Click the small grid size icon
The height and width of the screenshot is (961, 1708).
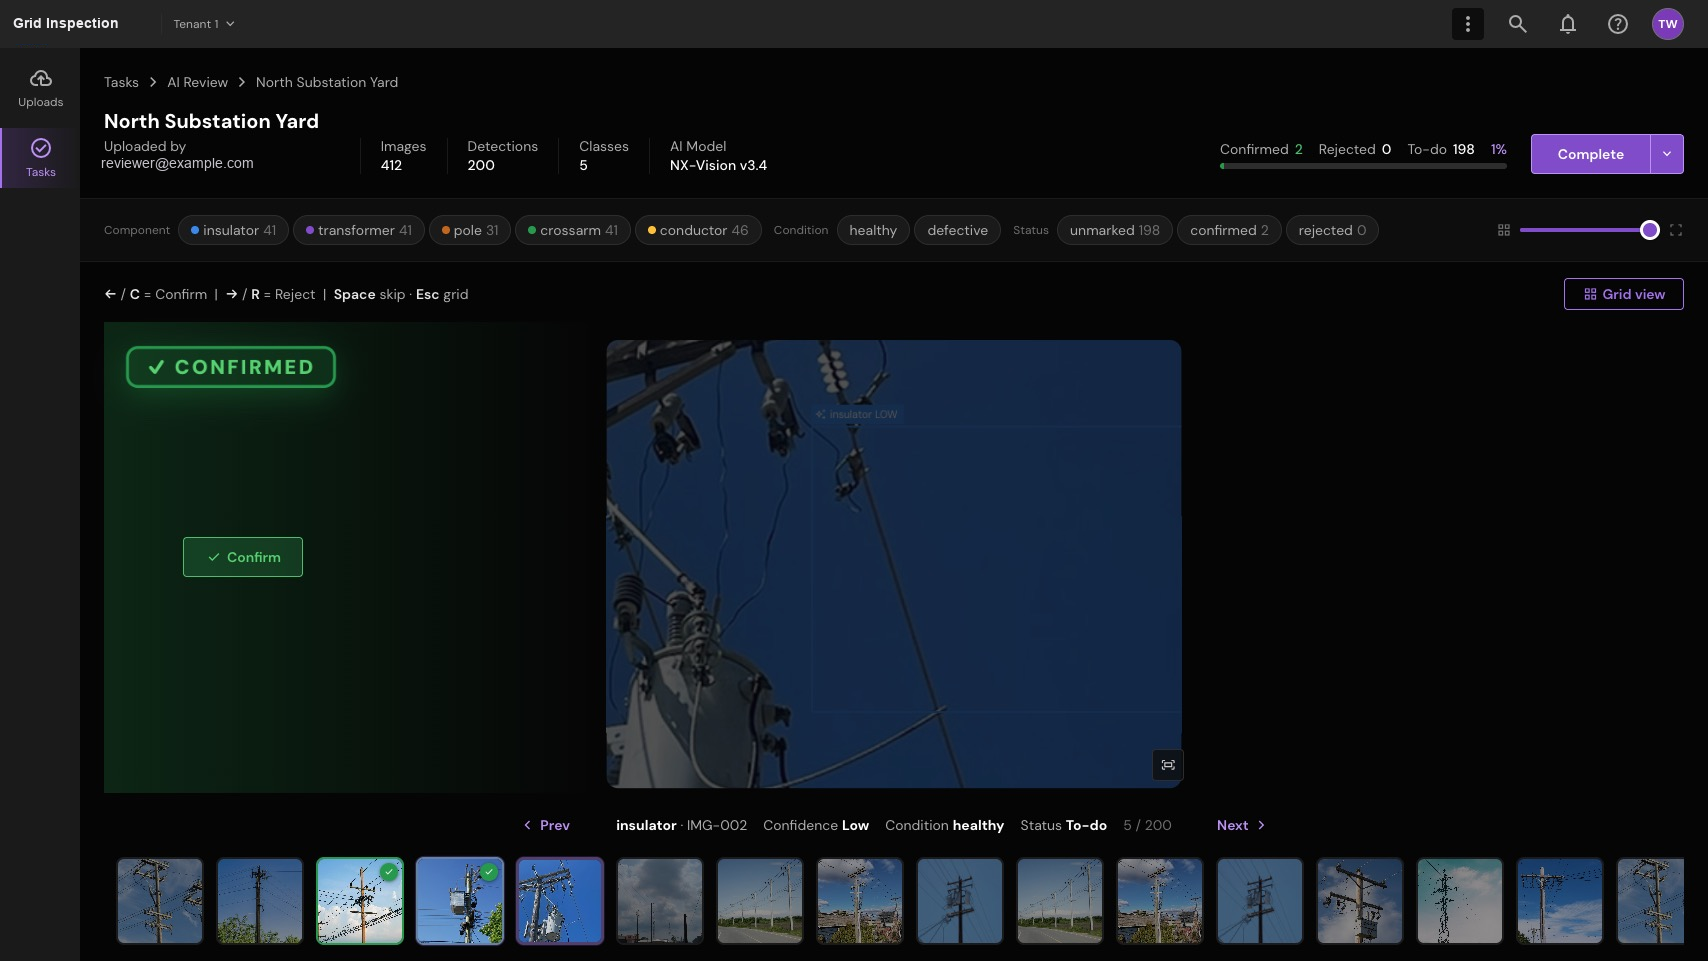[1503, 230]
